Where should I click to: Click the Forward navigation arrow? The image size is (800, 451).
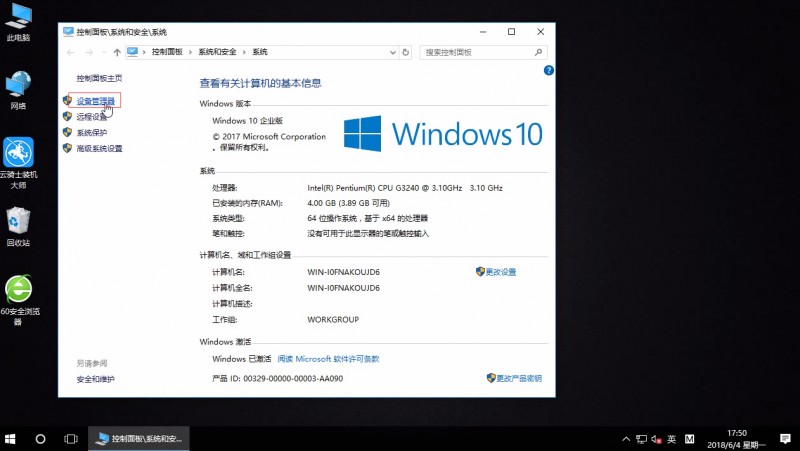coord(89,52)
